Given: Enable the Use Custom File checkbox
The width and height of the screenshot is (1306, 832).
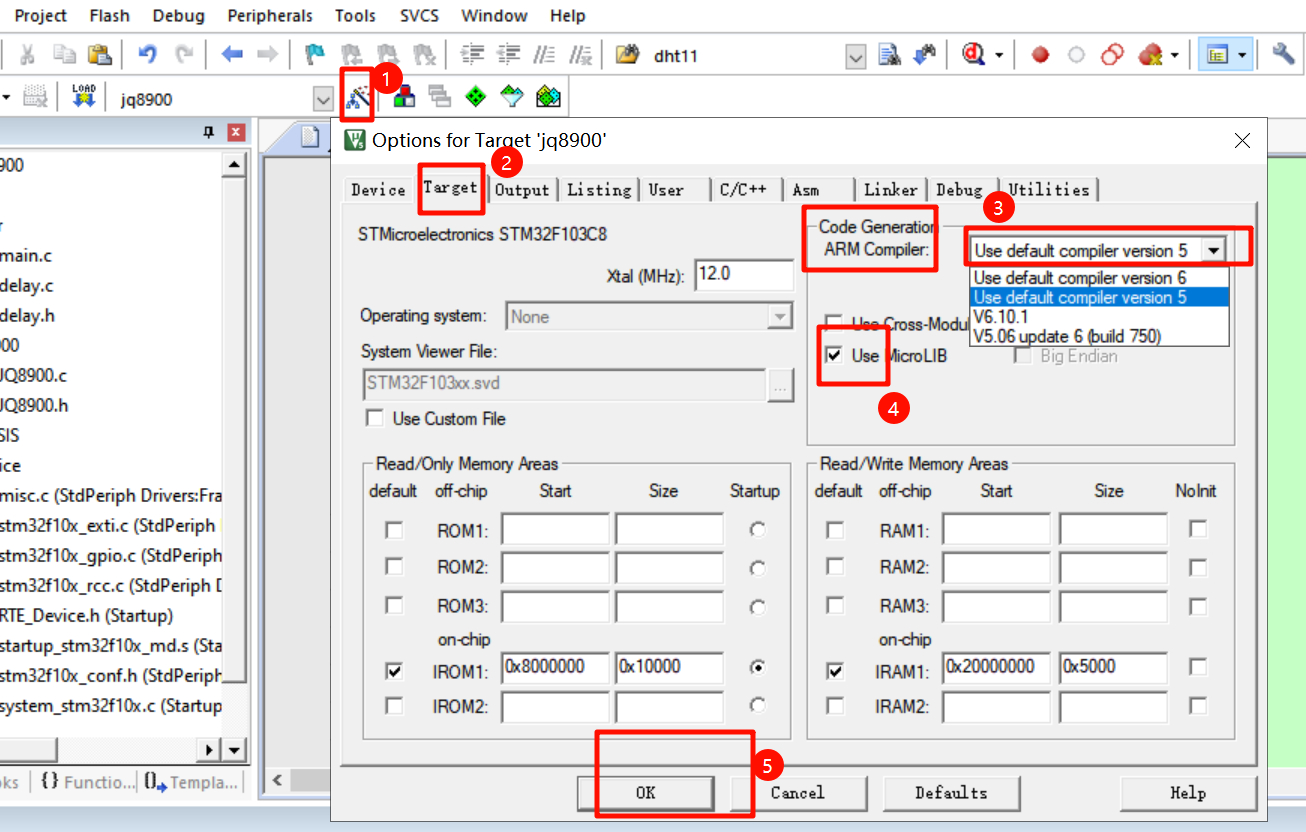Looking at the screenshot, I should tap(375, 418).
